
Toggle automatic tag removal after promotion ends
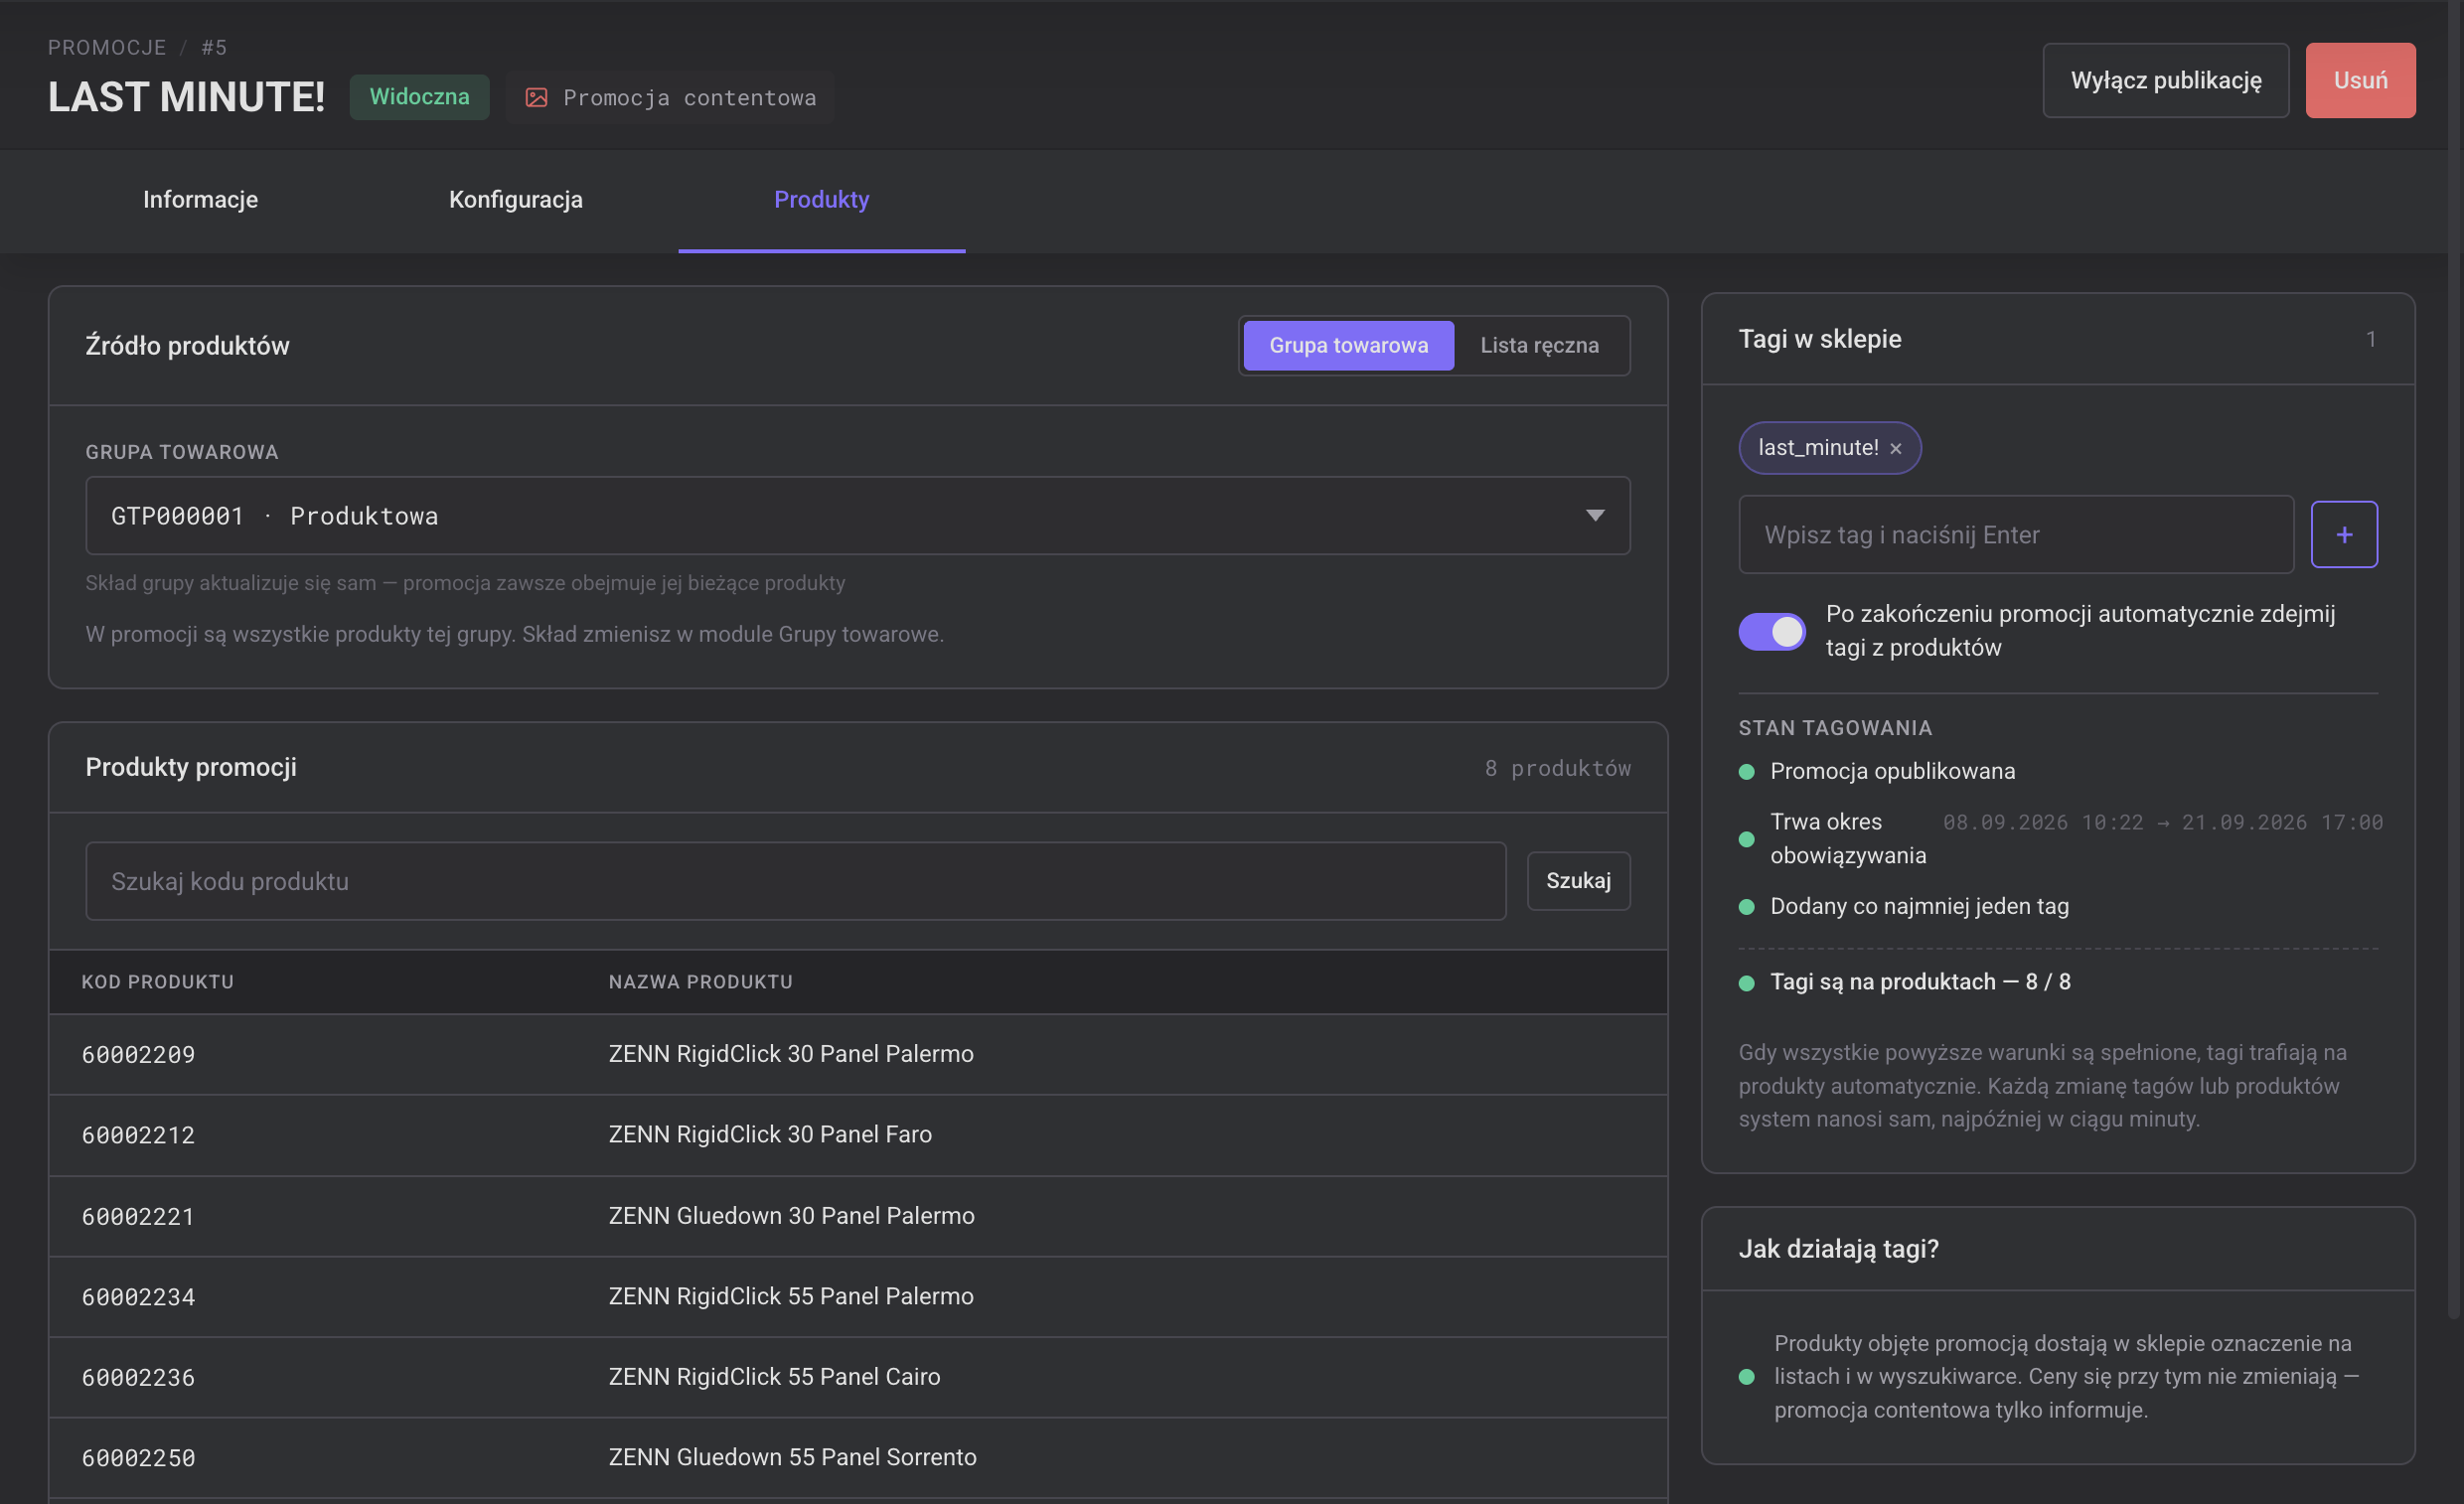[1771, 631]
